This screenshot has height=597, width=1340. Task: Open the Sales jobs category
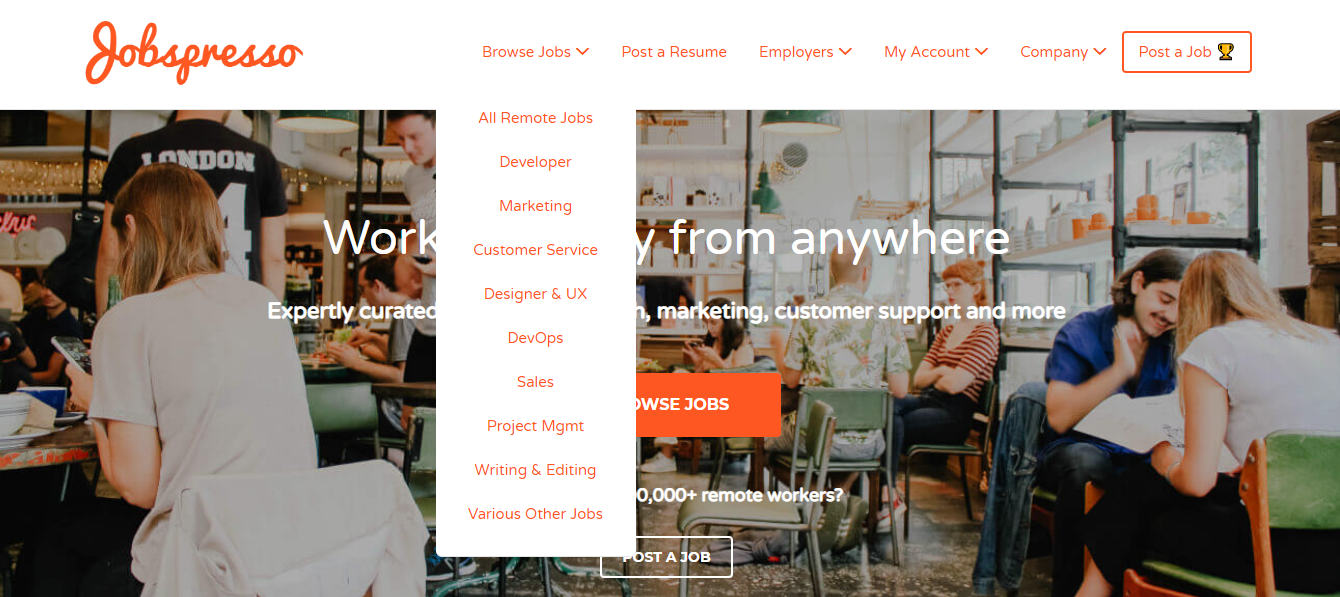pyautogui.click(x=536, y=382)
